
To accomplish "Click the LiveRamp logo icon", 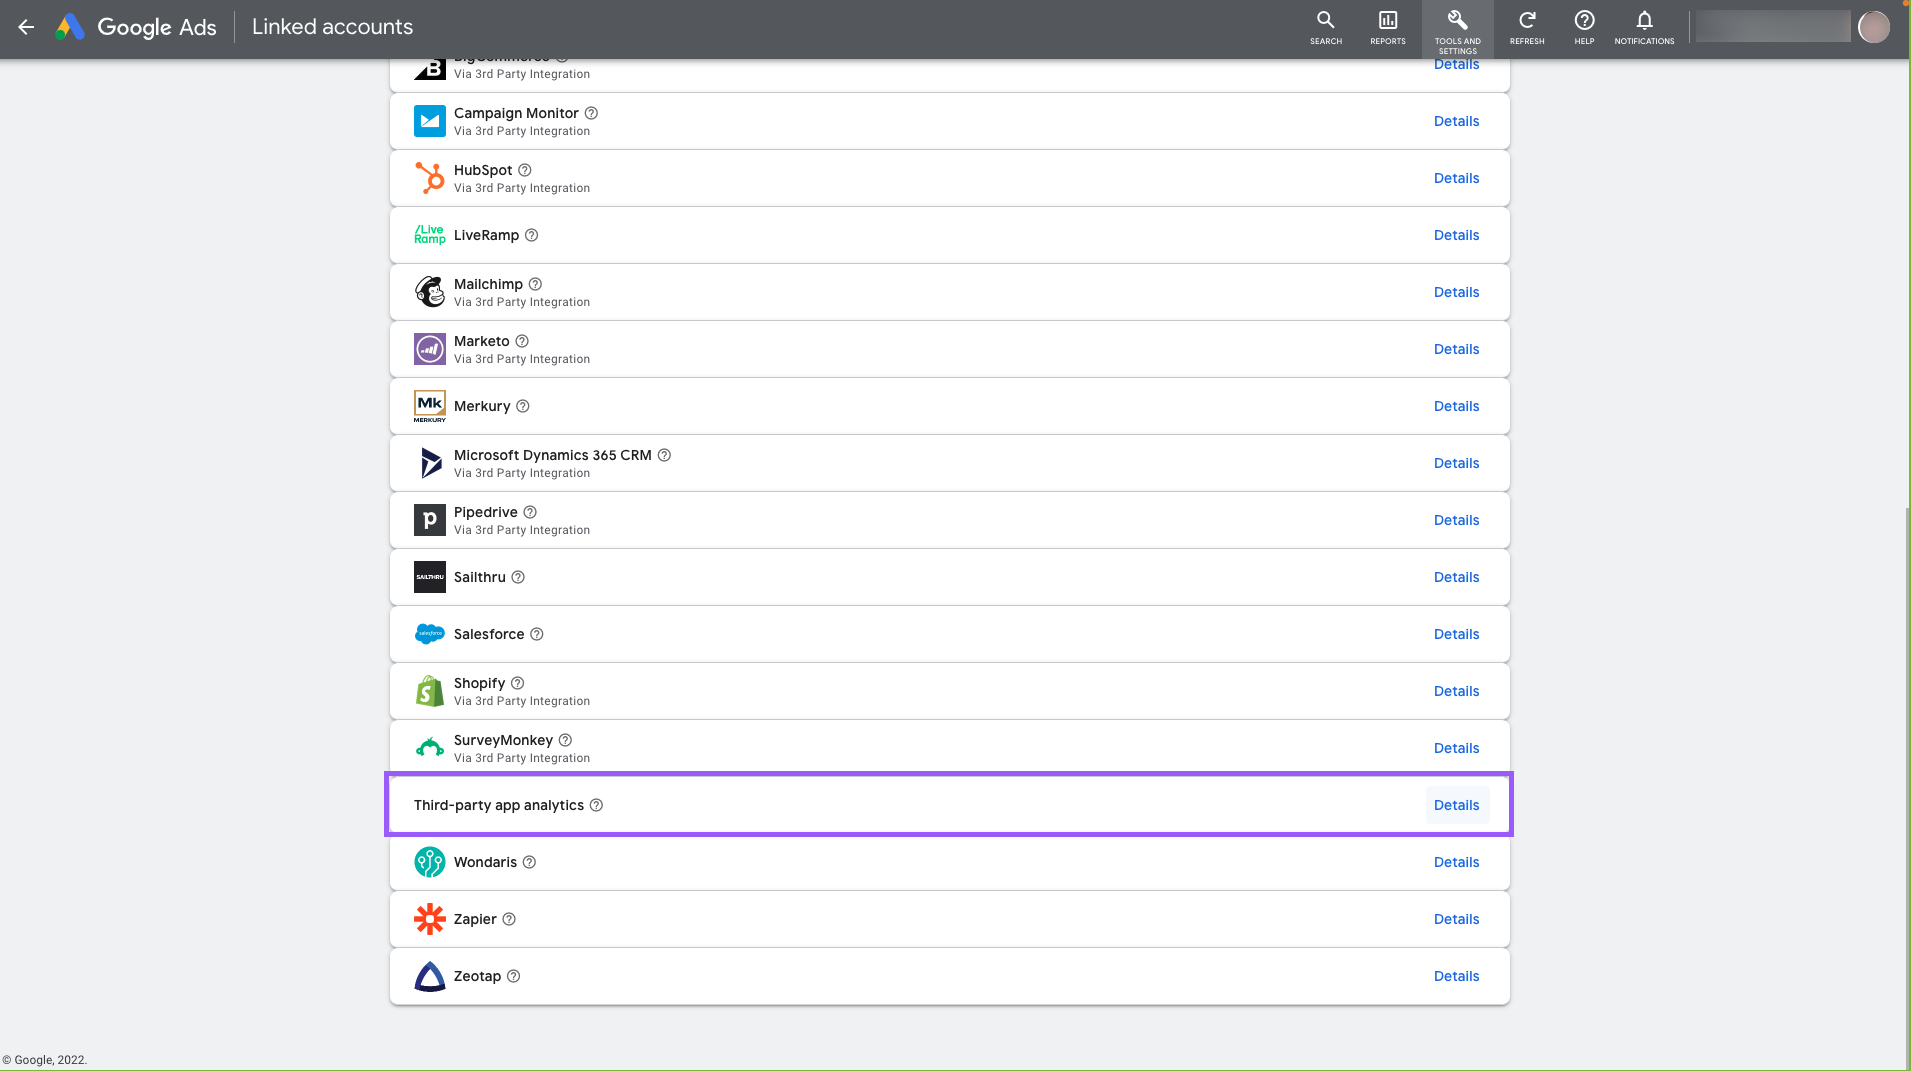I will pos(430,235).
